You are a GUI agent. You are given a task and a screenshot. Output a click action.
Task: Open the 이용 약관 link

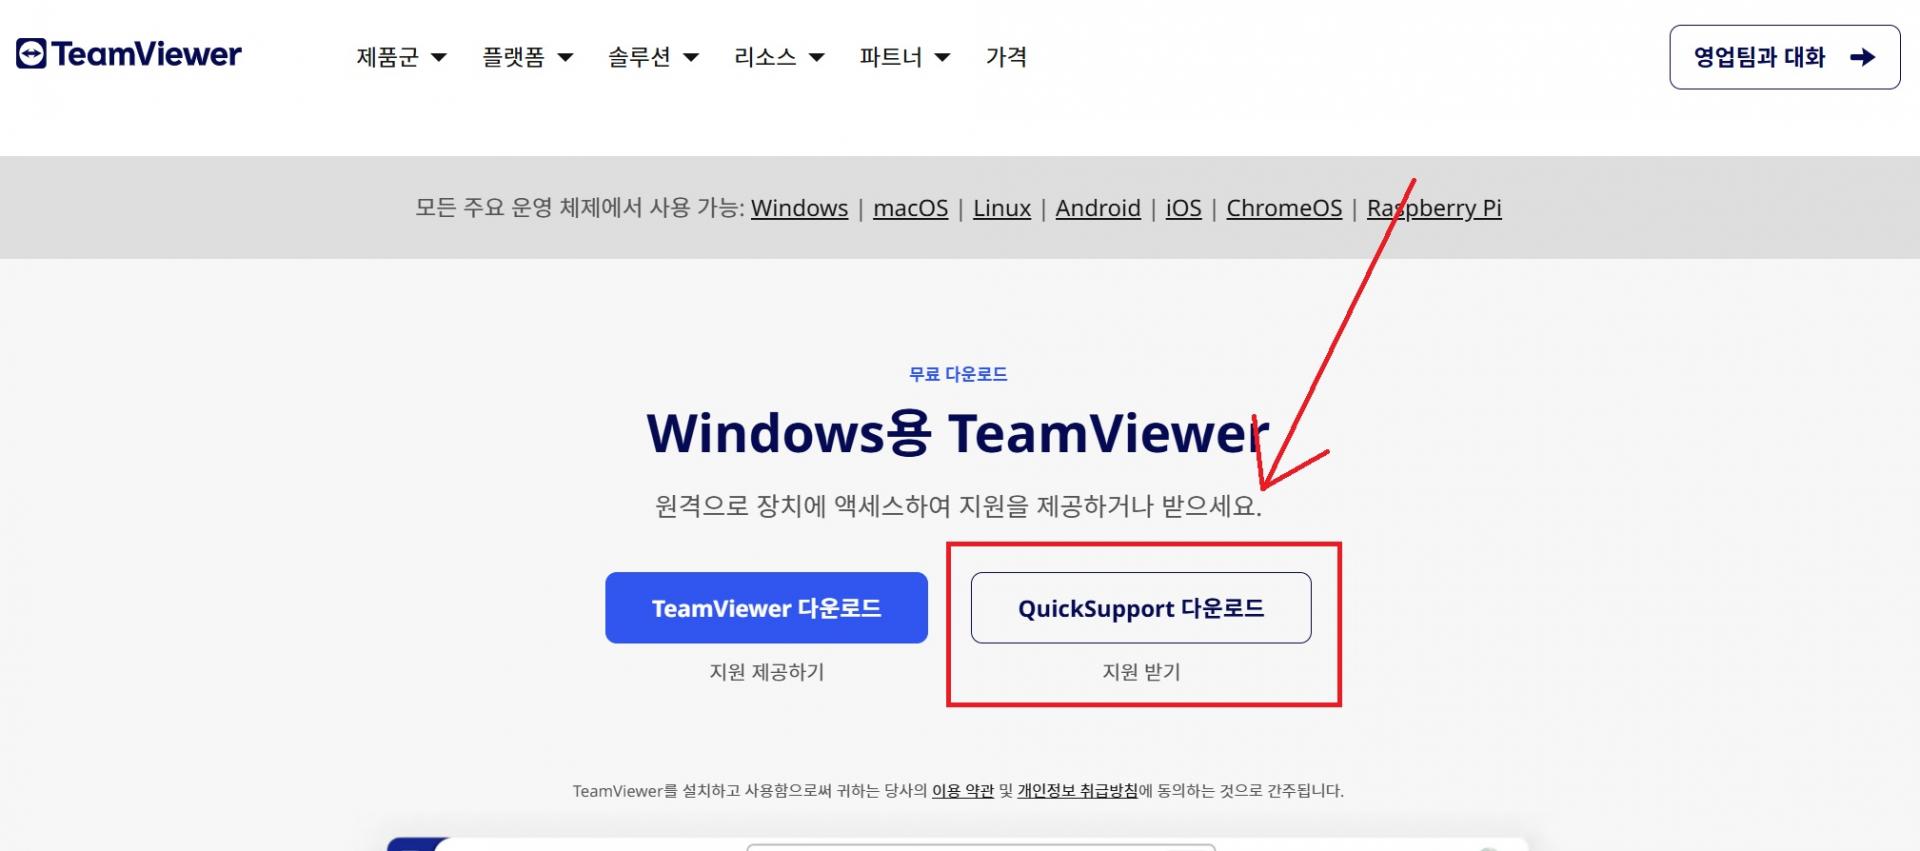(963, 791)
